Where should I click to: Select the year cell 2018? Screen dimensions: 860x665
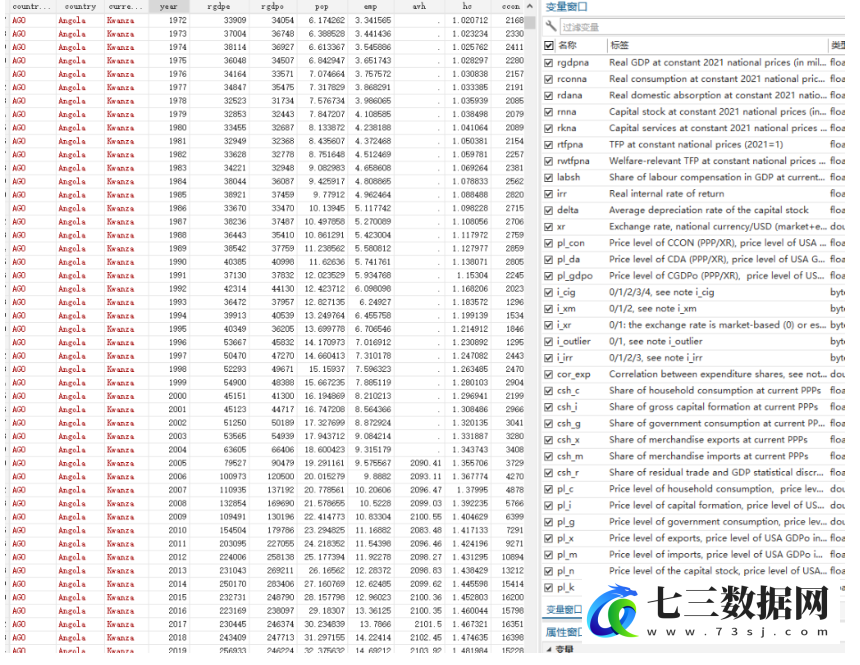point(177,638)
